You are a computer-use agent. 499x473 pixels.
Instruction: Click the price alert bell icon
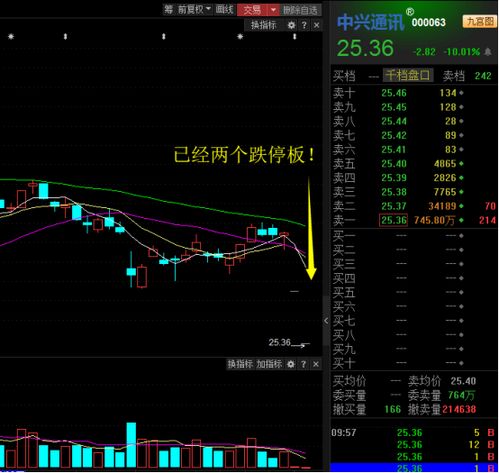488,52
